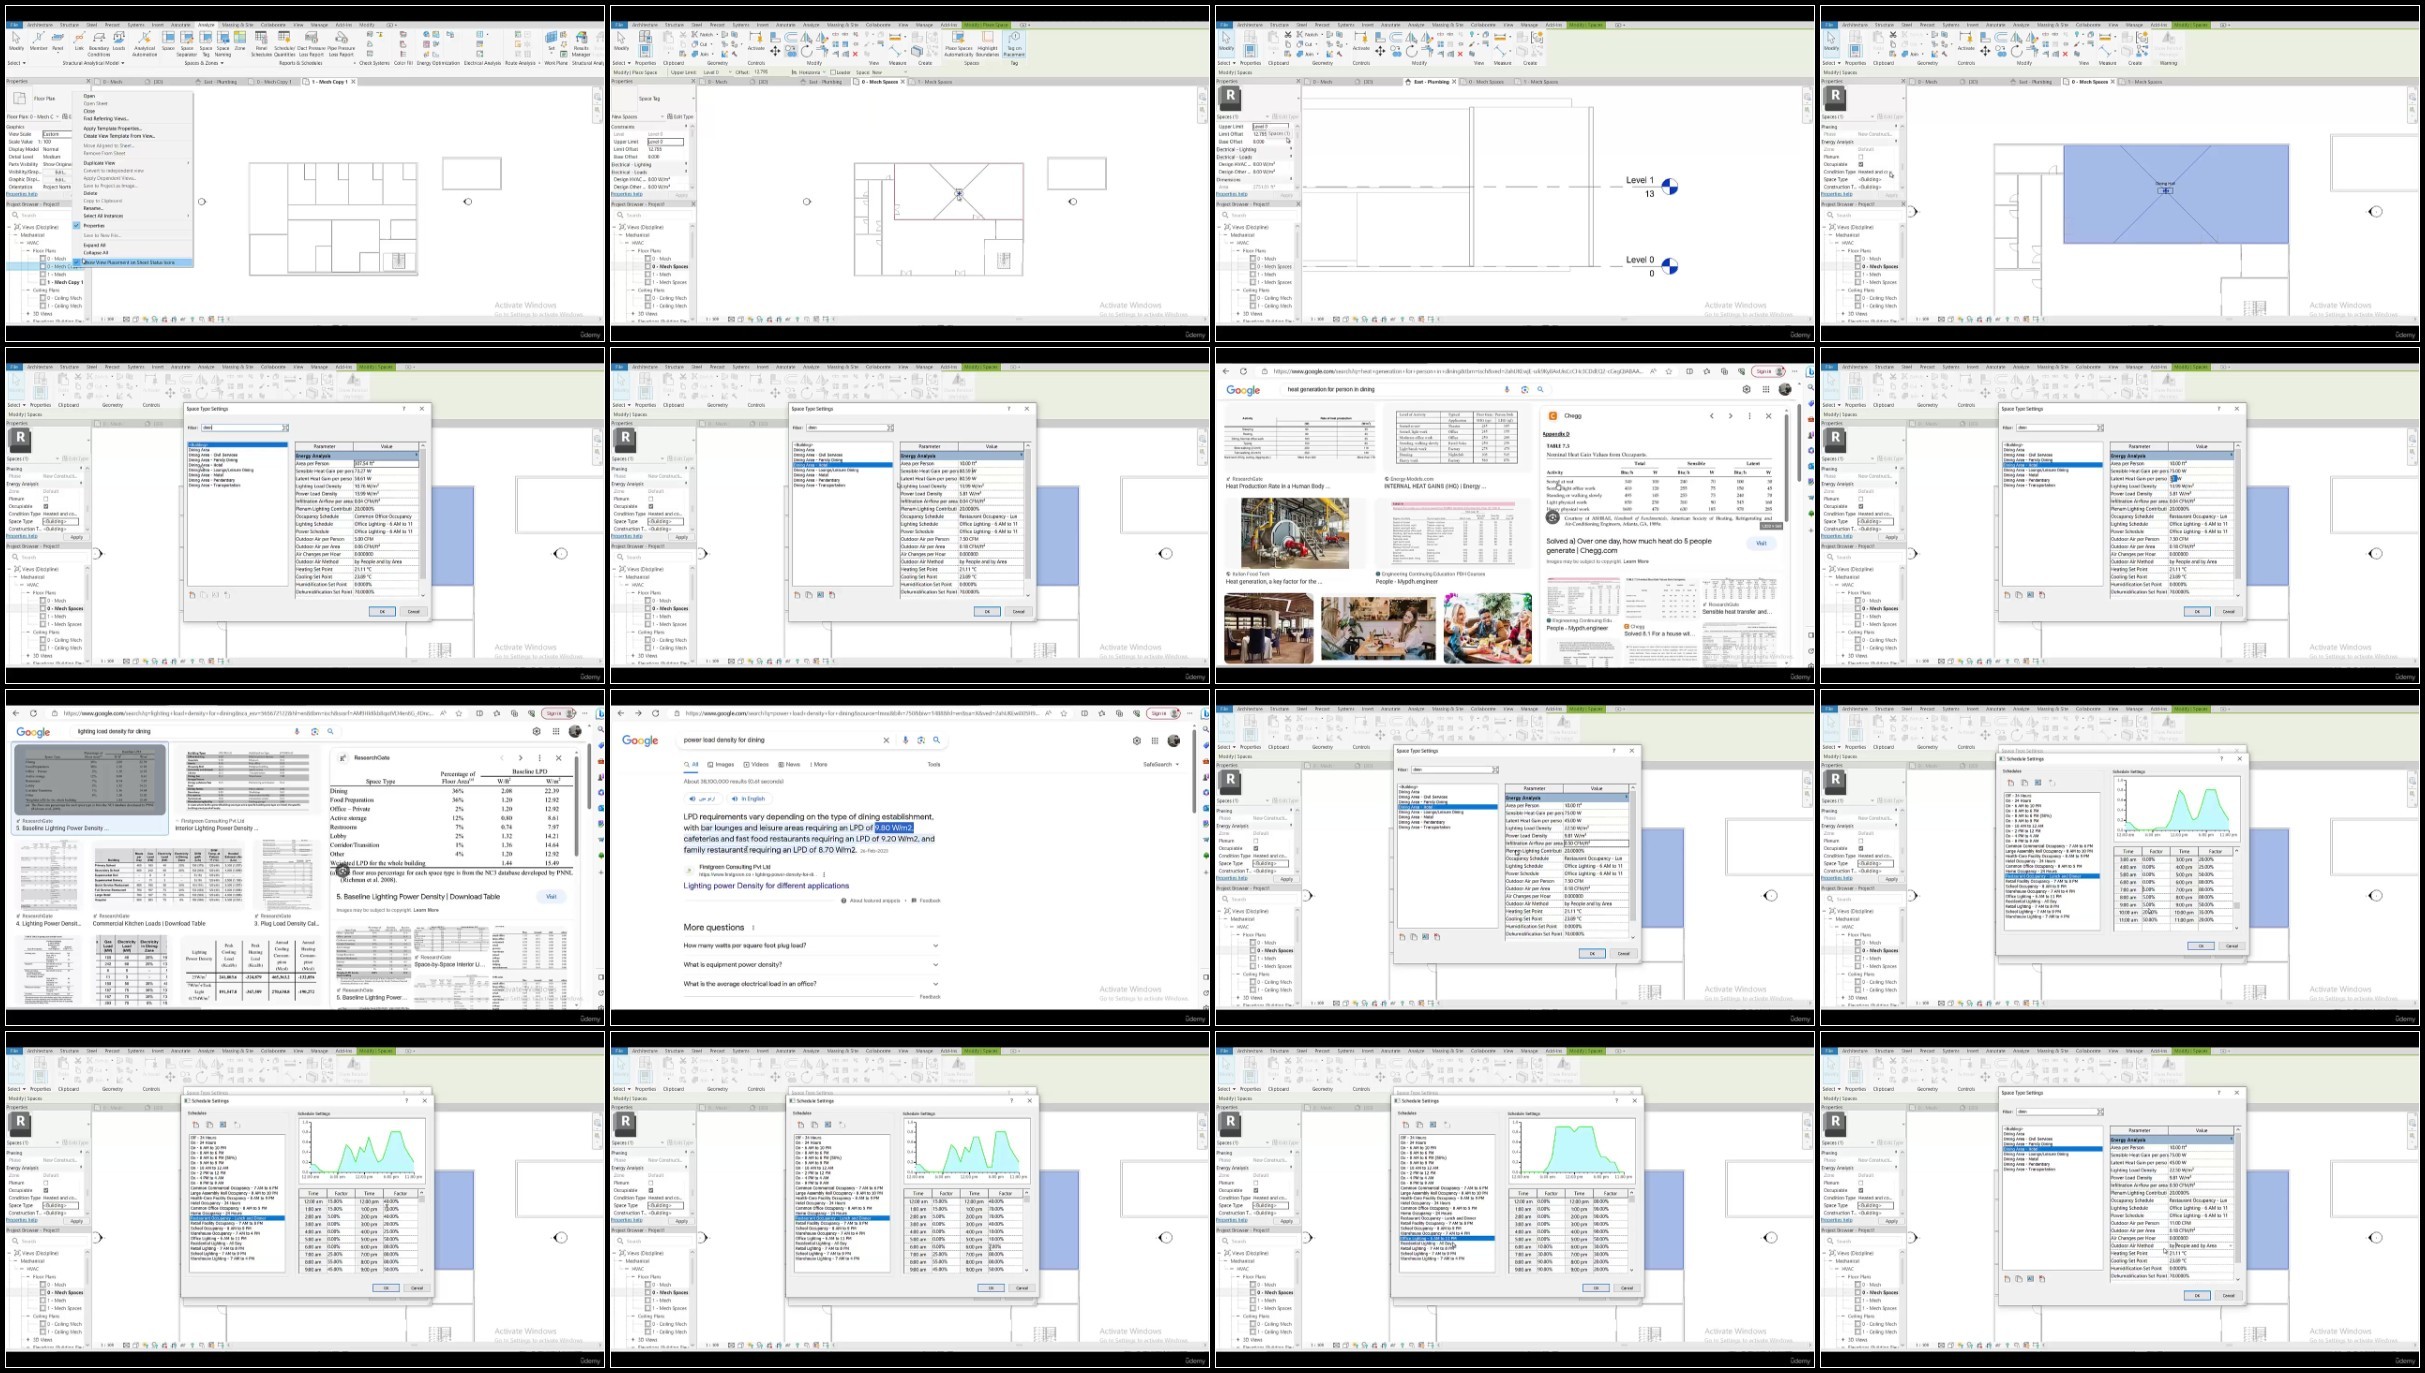The width and height of the screenshot is (2425, 1373).
Task: Clear the 'power load density for dining' search box
Action: coord(886,740)
